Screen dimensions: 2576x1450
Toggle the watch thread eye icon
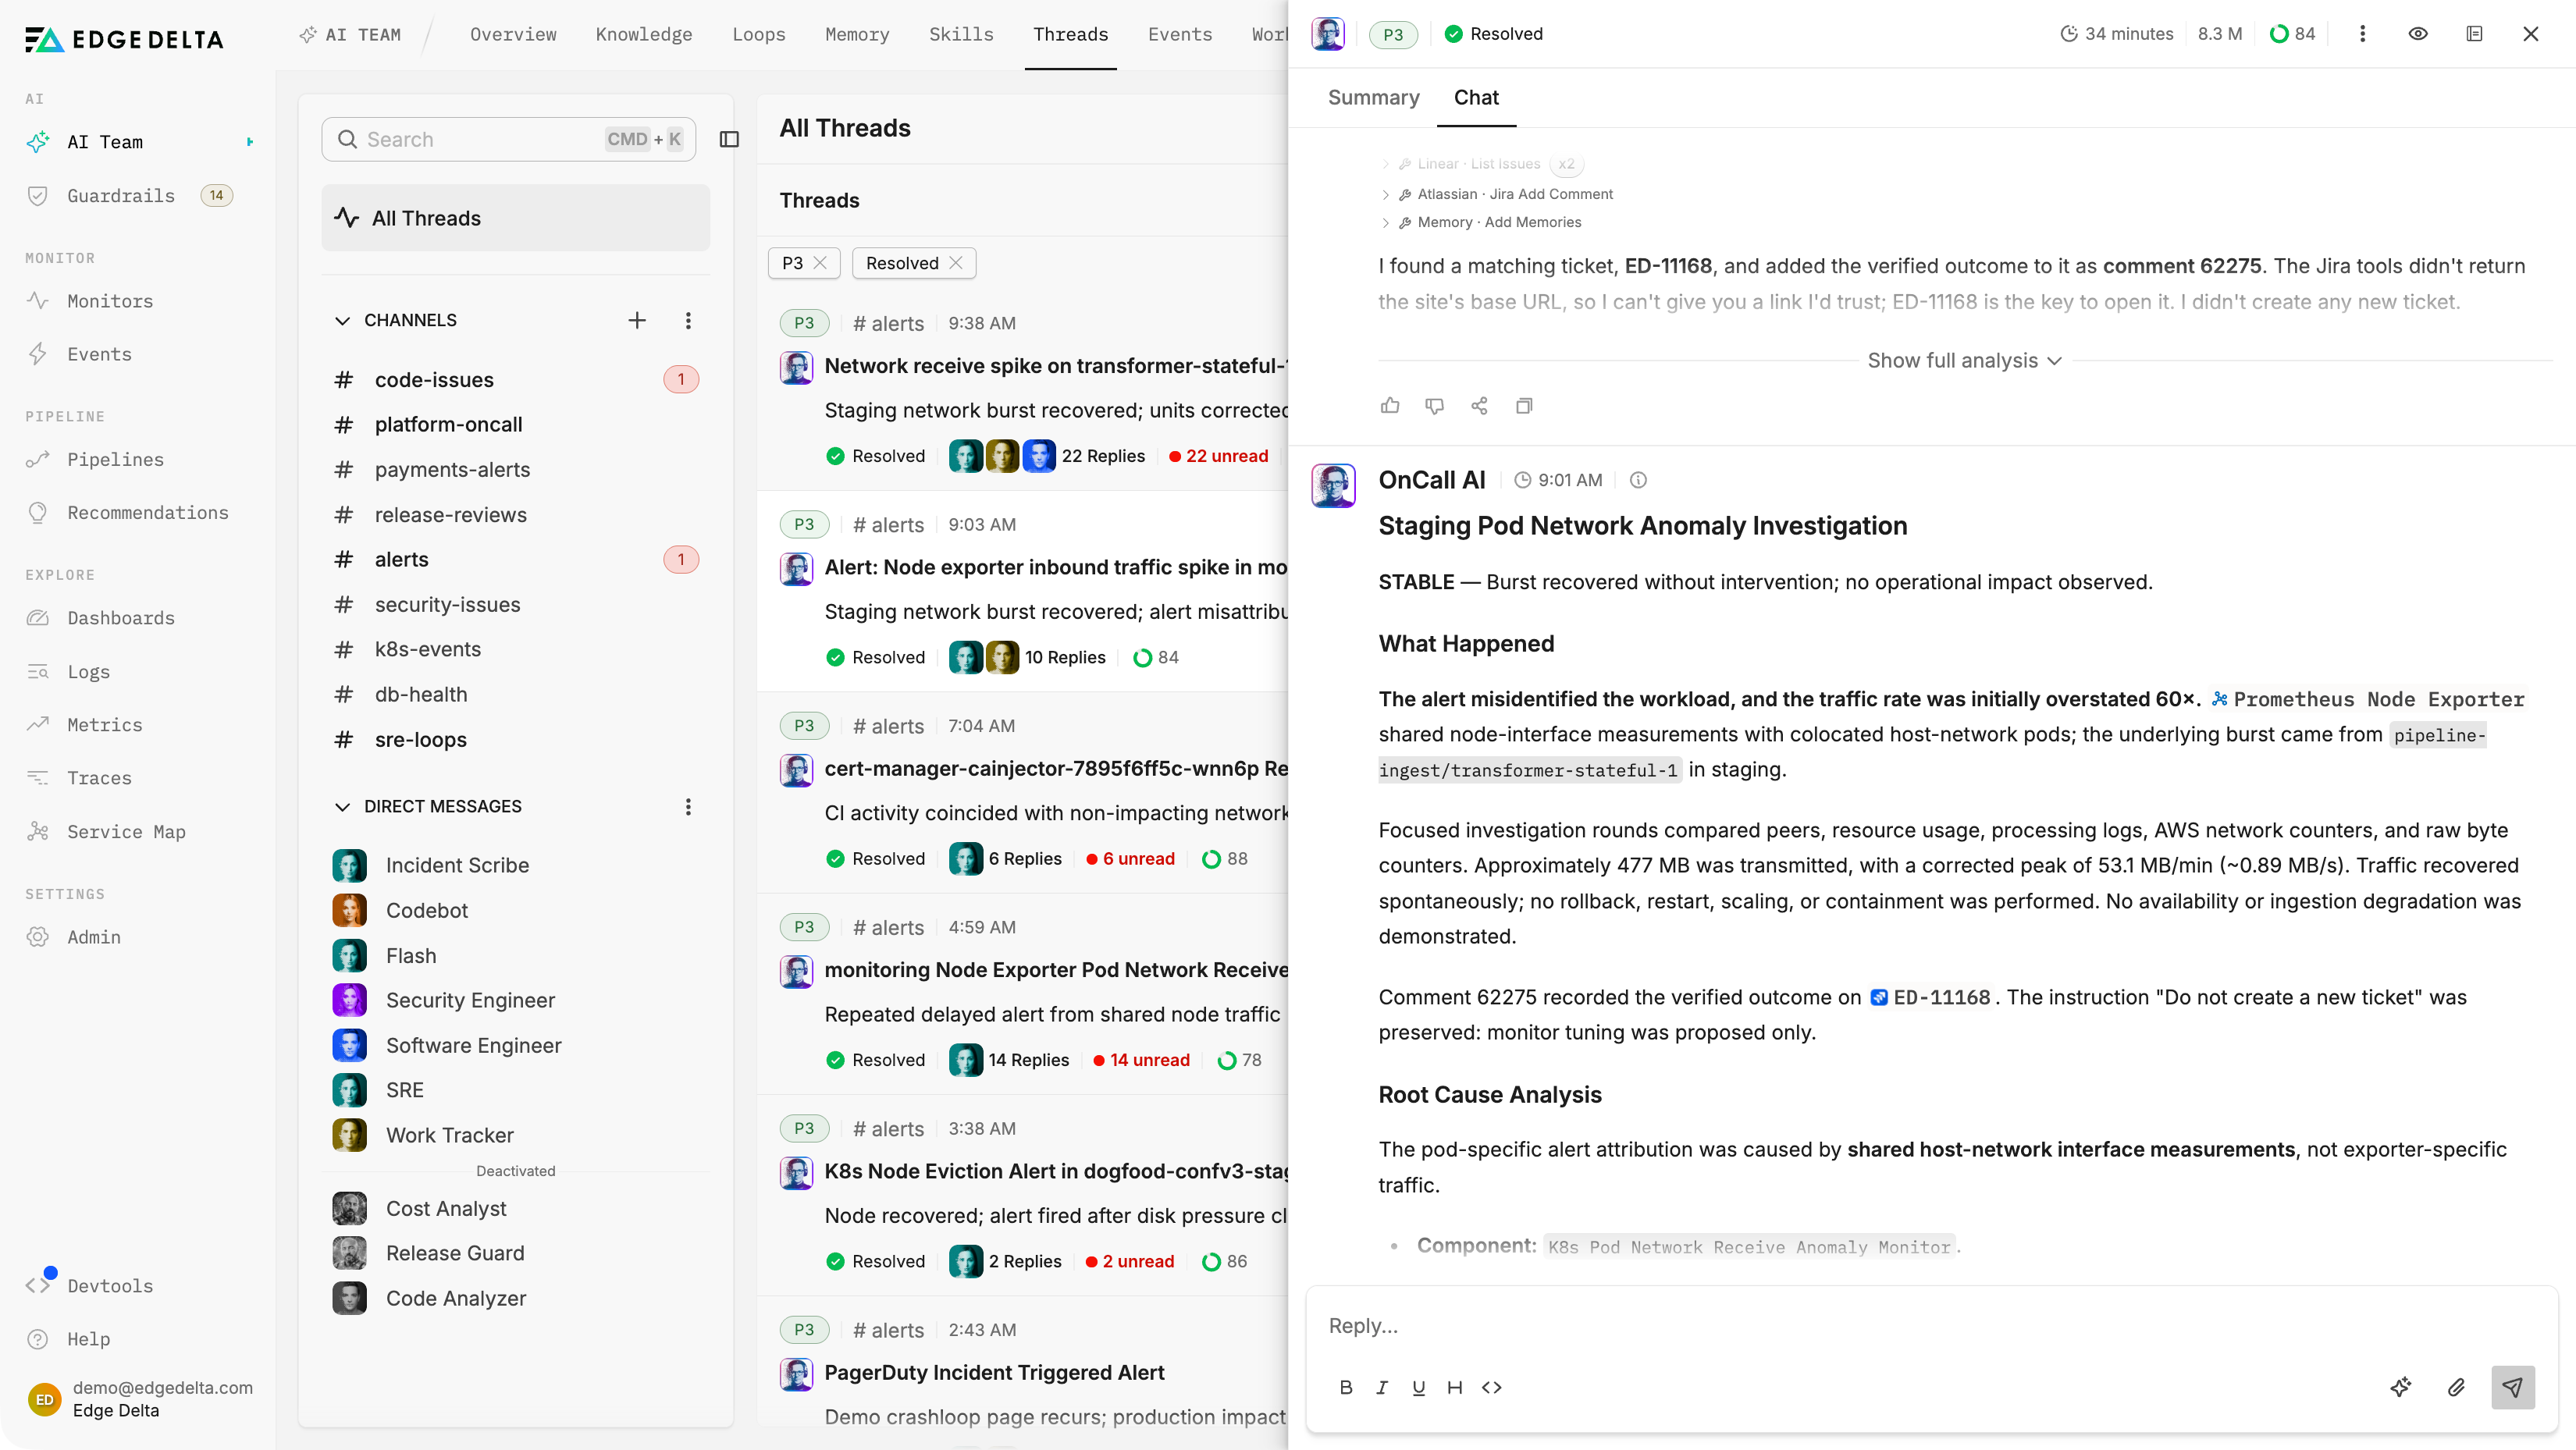(x=2418, y=33)
